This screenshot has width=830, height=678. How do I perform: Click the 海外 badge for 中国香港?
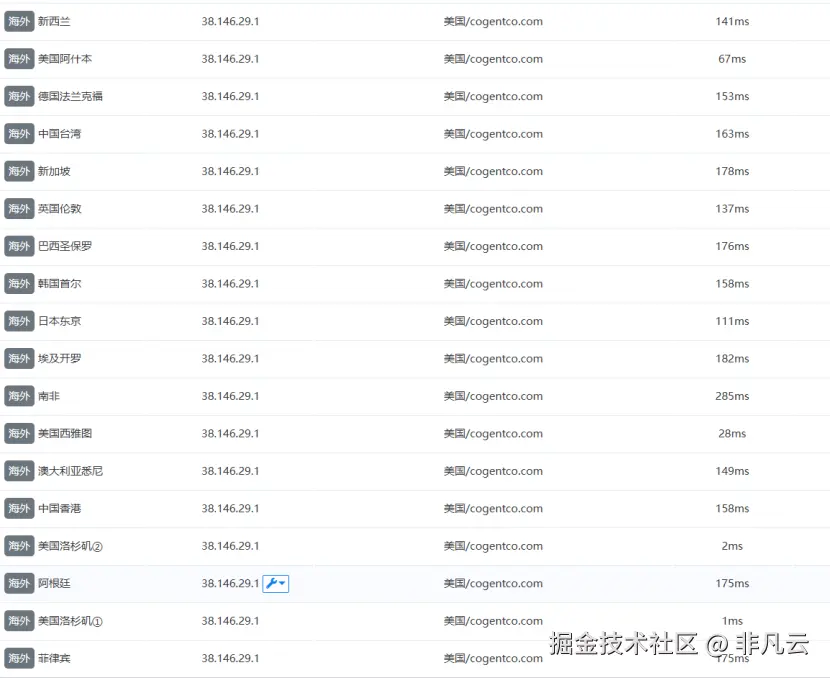(19, 508)
